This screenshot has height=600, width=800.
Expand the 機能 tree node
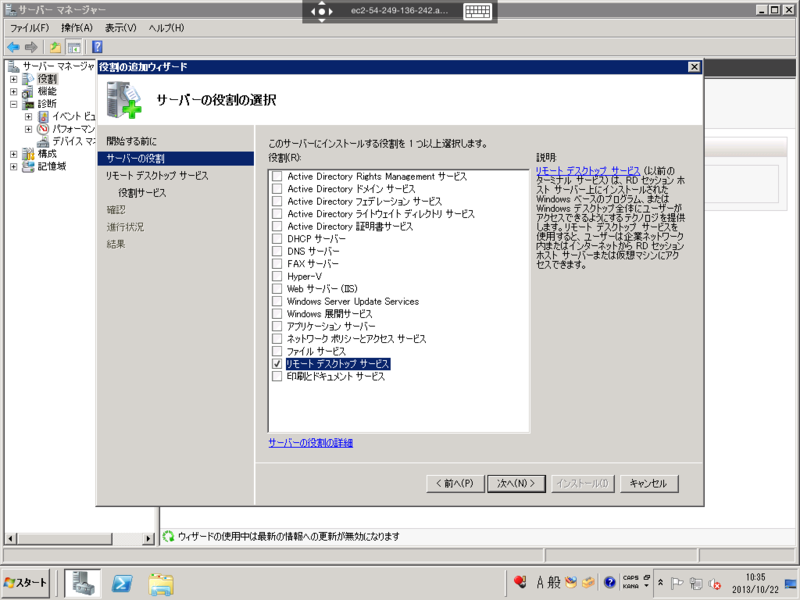click(14, 92)
